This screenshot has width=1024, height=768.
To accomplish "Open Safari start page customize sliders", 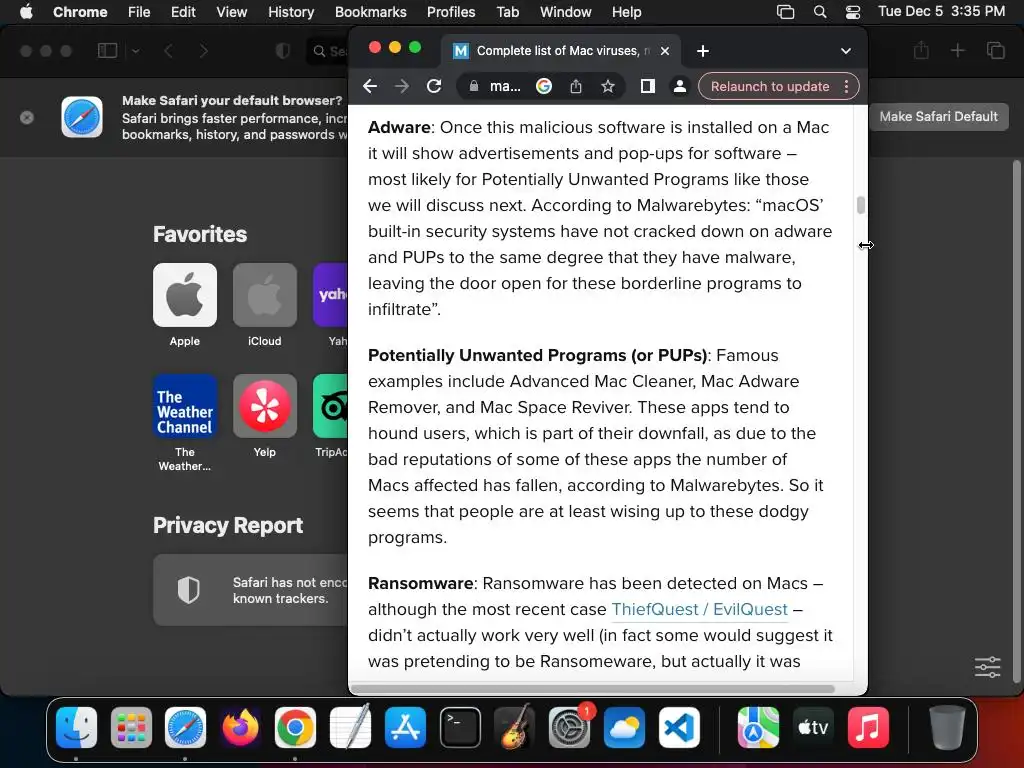I will tap(987, 667).
